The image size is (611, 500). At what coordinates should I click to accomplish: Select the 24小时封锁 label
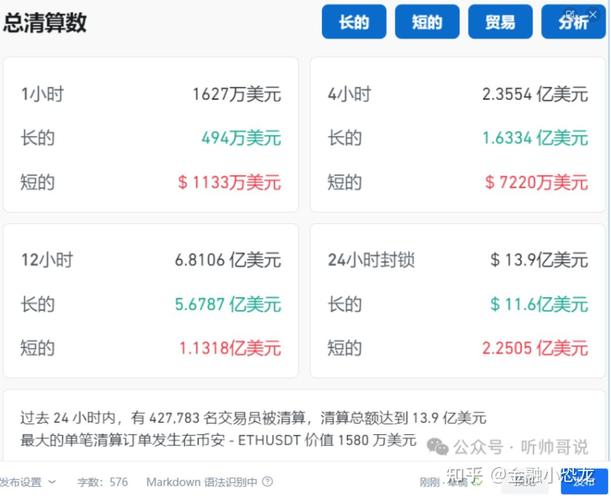pyautogui.click(x=371, y=260)
